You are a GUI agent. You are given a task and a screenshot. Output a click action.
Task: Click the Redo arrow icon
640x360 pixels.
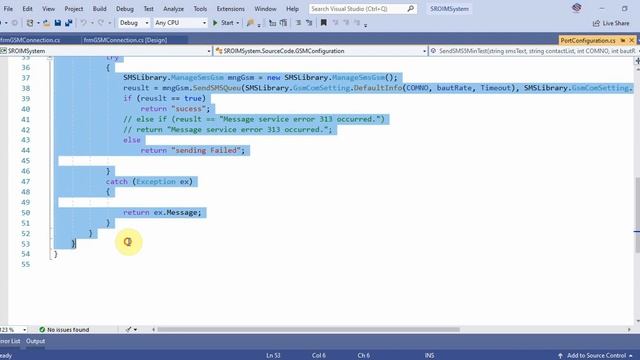click(x=101, y=23)
